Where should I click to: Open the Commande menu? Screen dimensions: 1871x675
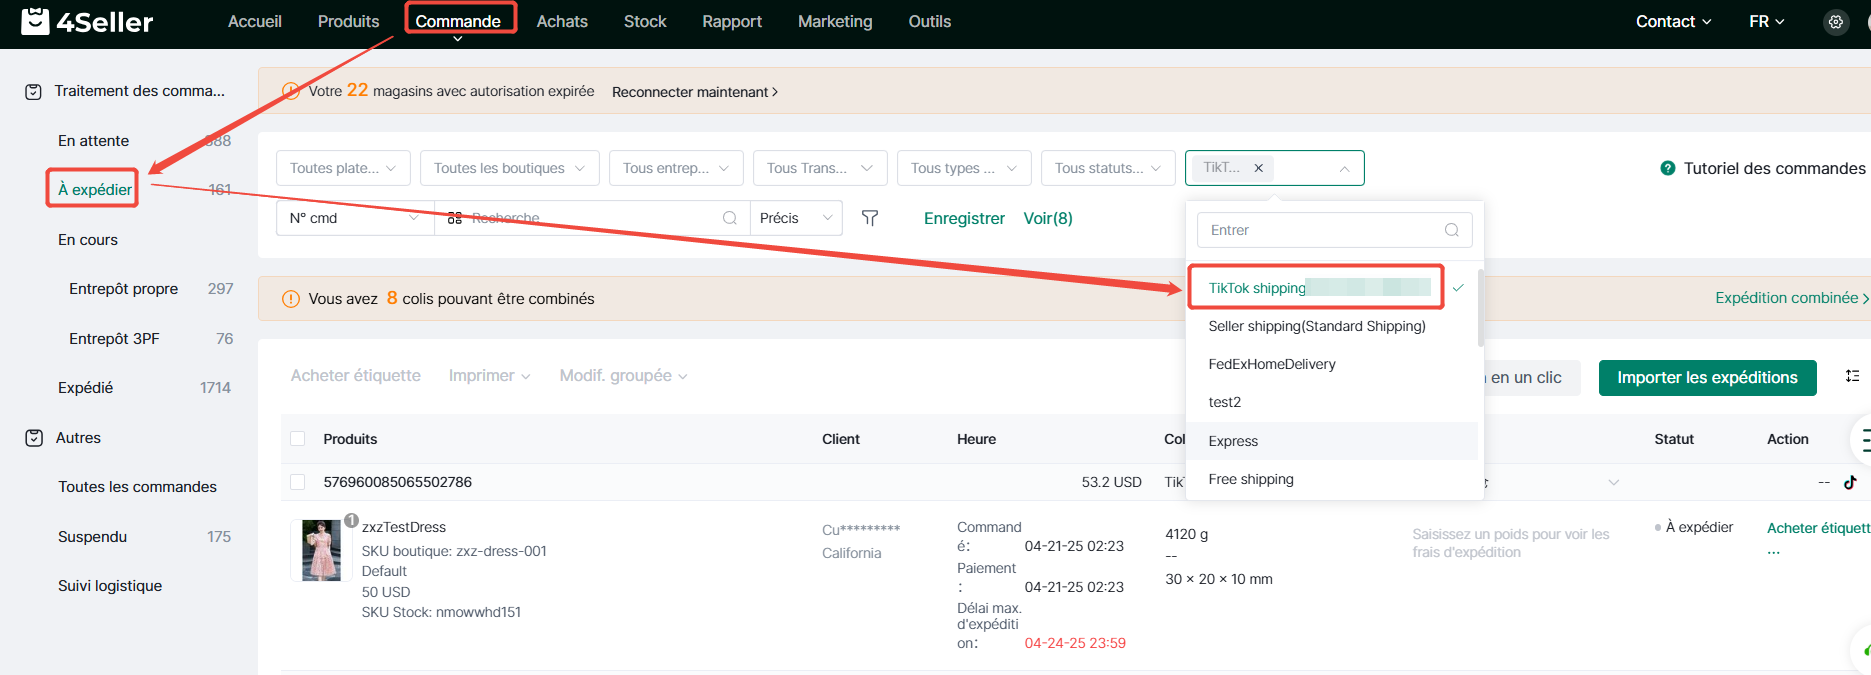tap(458, 22)
